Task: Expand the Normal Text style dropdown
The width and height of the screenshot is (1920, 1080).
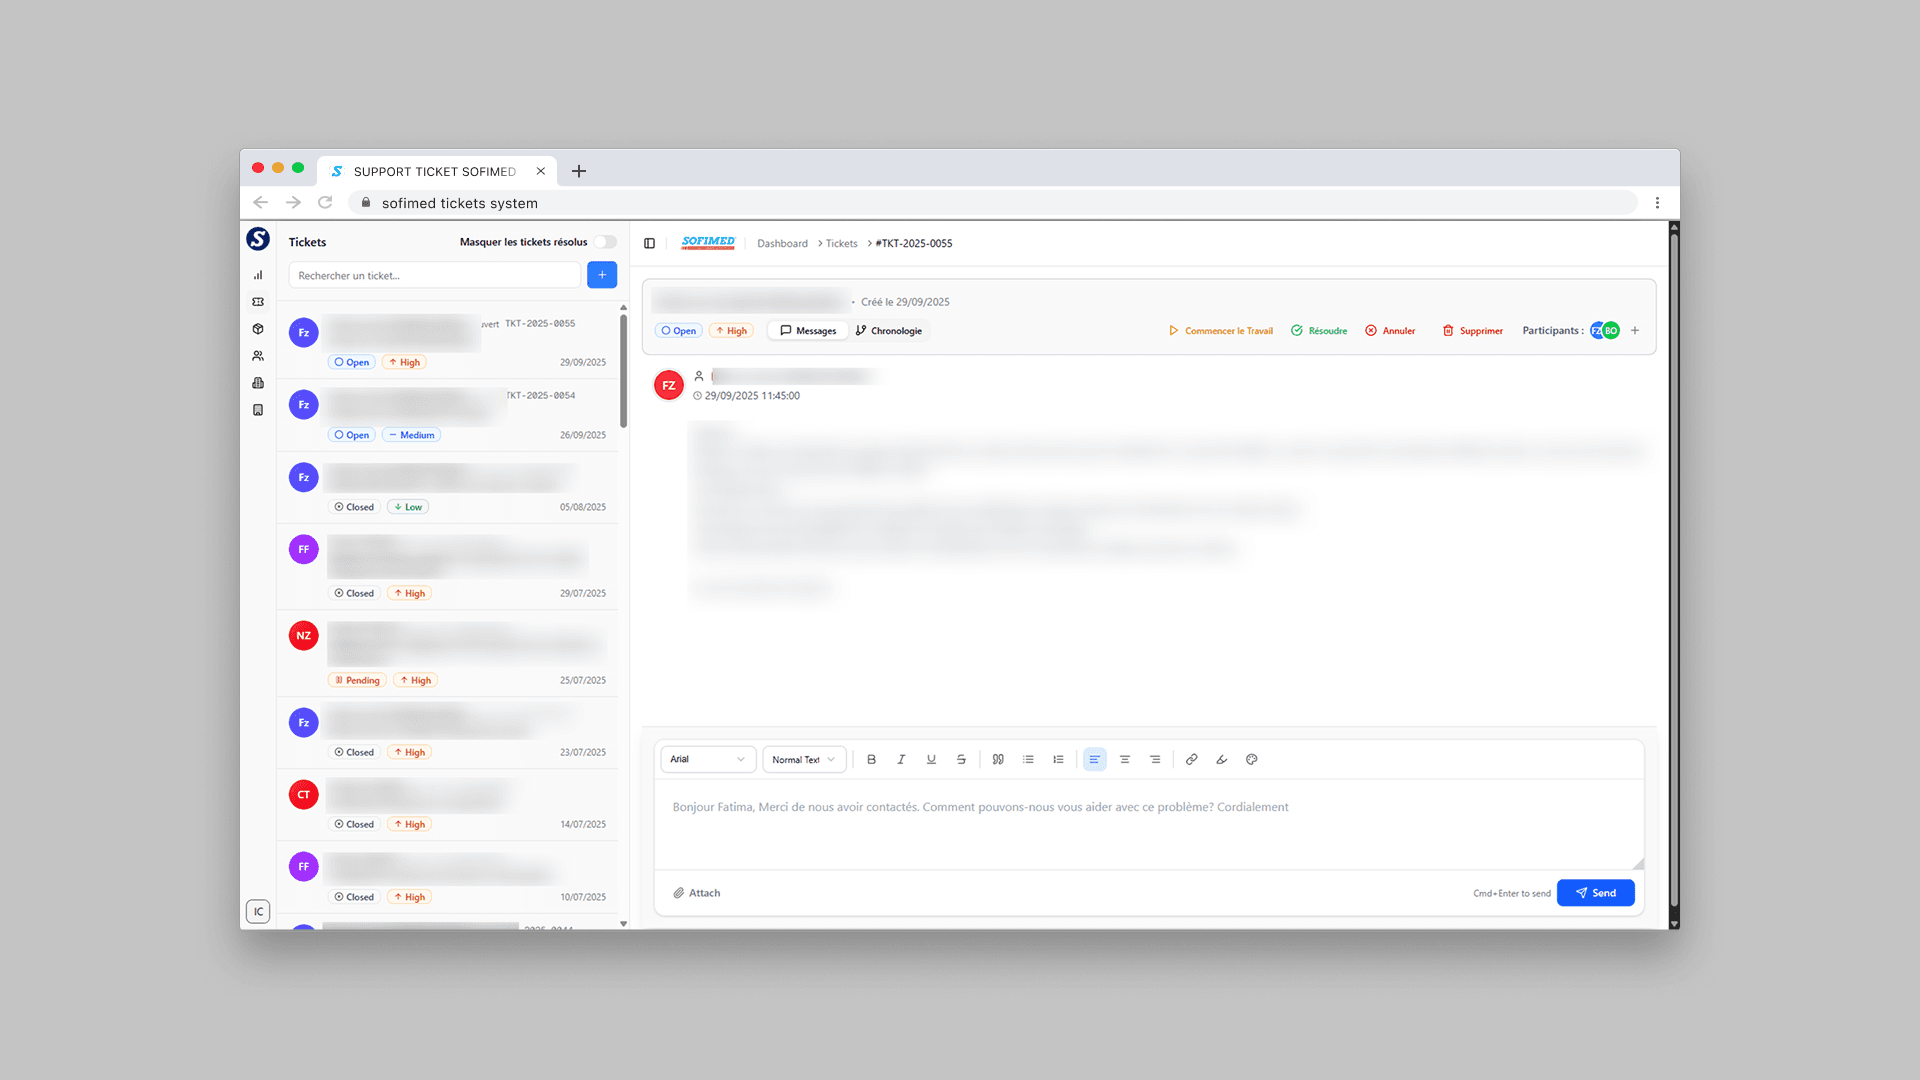Action: 804,759
